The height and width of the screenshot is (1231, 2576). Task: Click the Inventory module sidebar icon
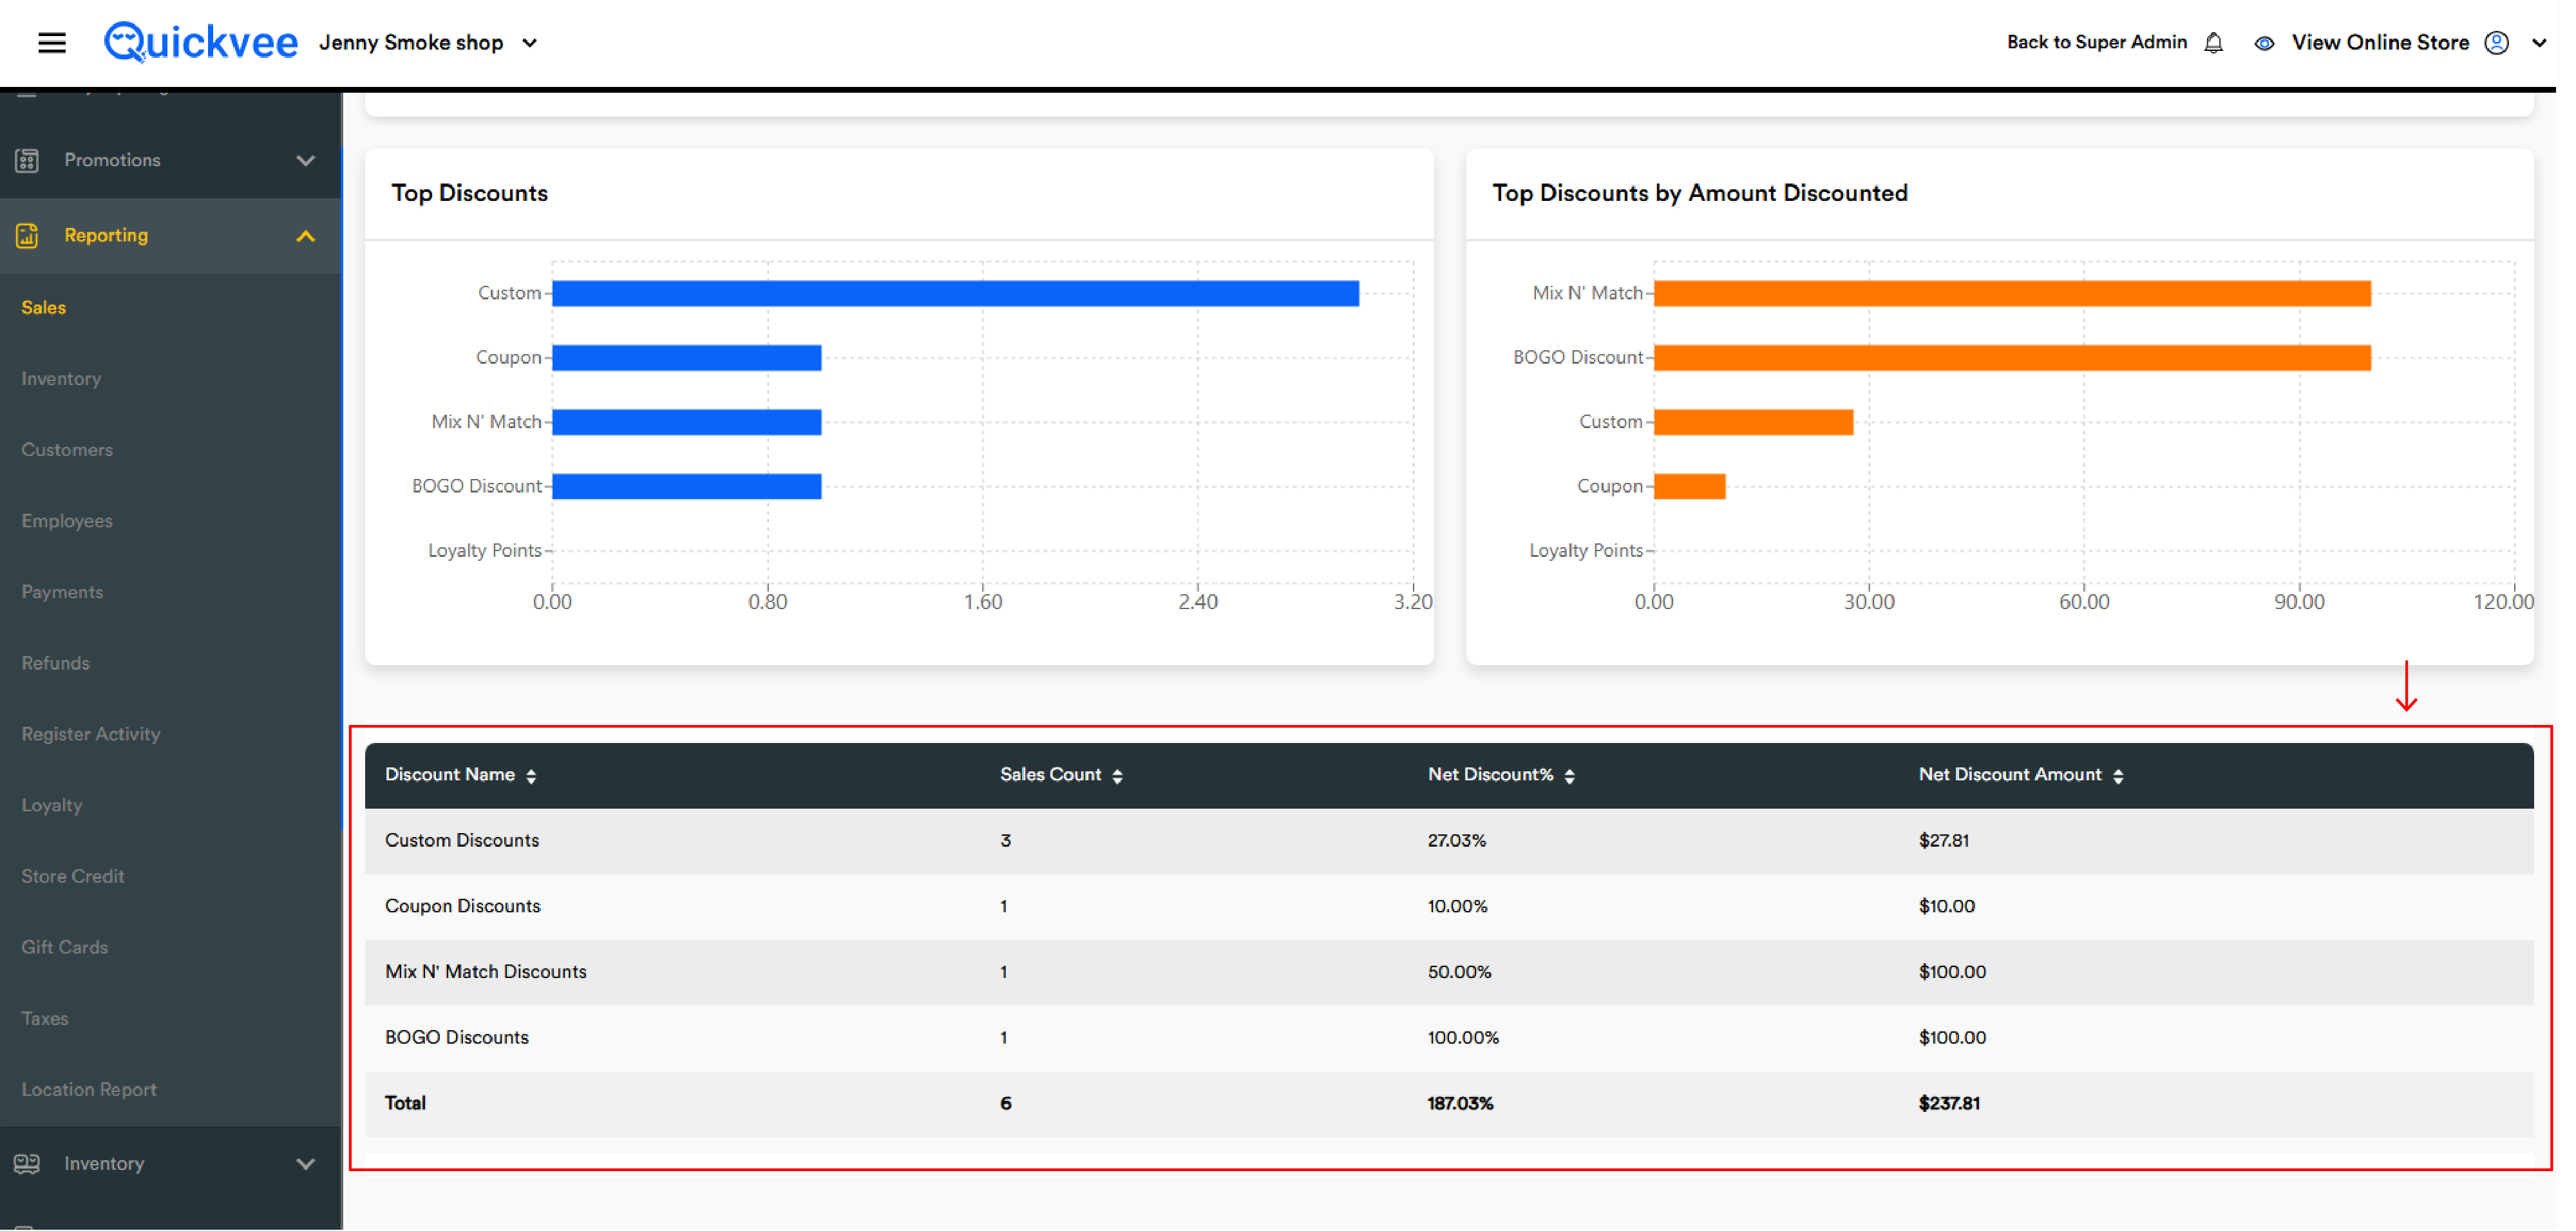click(x=27, y=1163)
